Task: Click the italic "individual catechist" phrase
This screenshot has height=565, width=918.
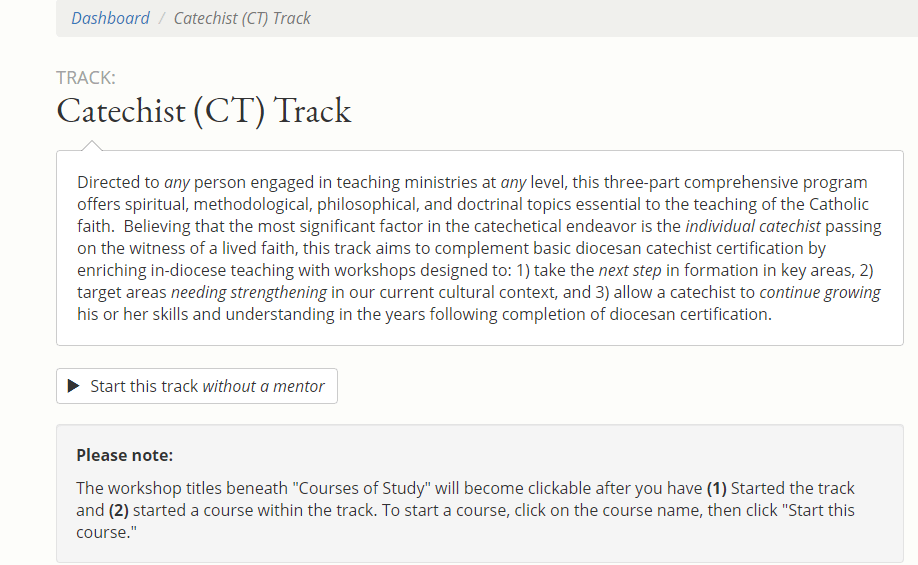Action: [x=752, y=226]
